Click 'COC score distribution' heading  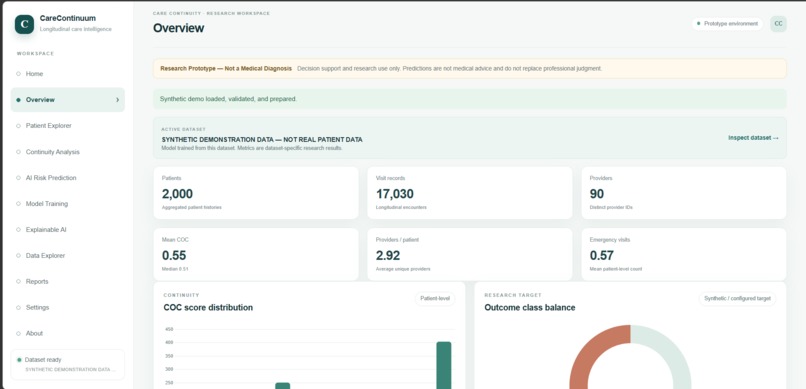(x=208, y=308)
